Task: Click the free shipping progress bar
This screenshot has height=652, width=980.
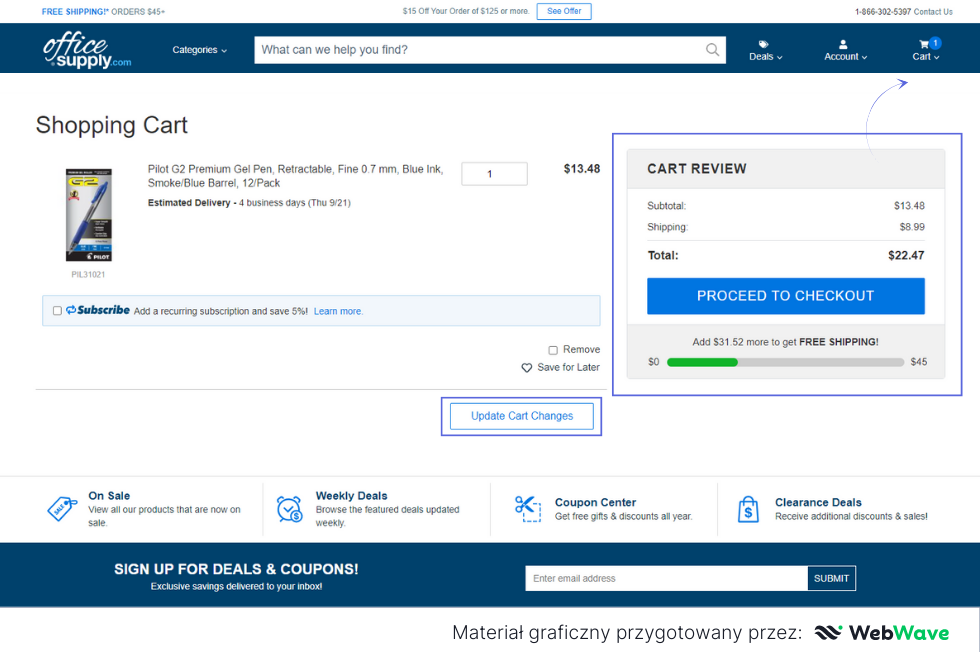Action: tap(785, 362)
